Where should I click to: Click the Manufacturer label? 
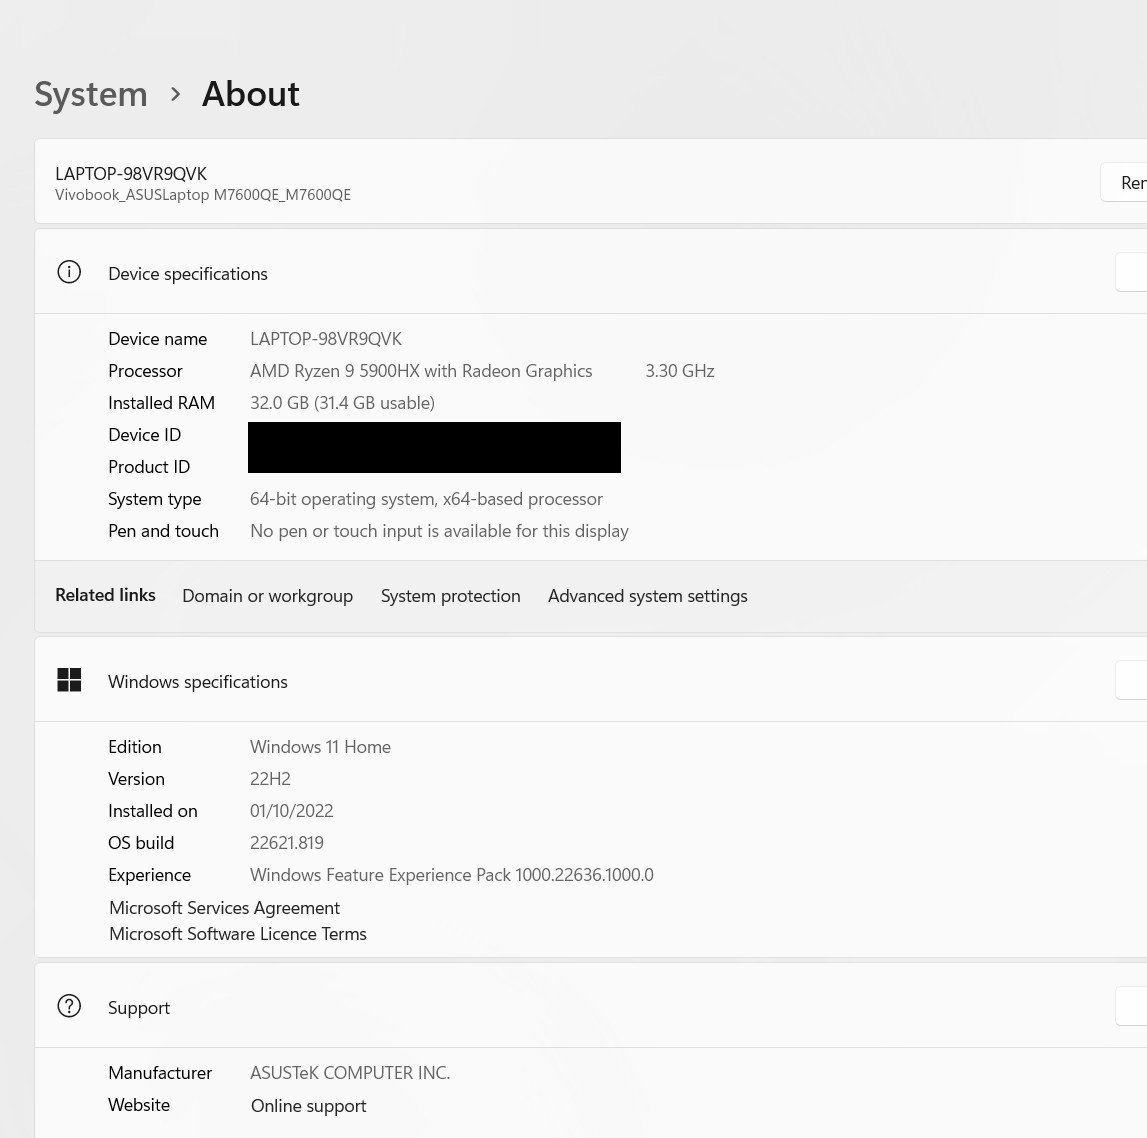click(x=160, y=1073)
